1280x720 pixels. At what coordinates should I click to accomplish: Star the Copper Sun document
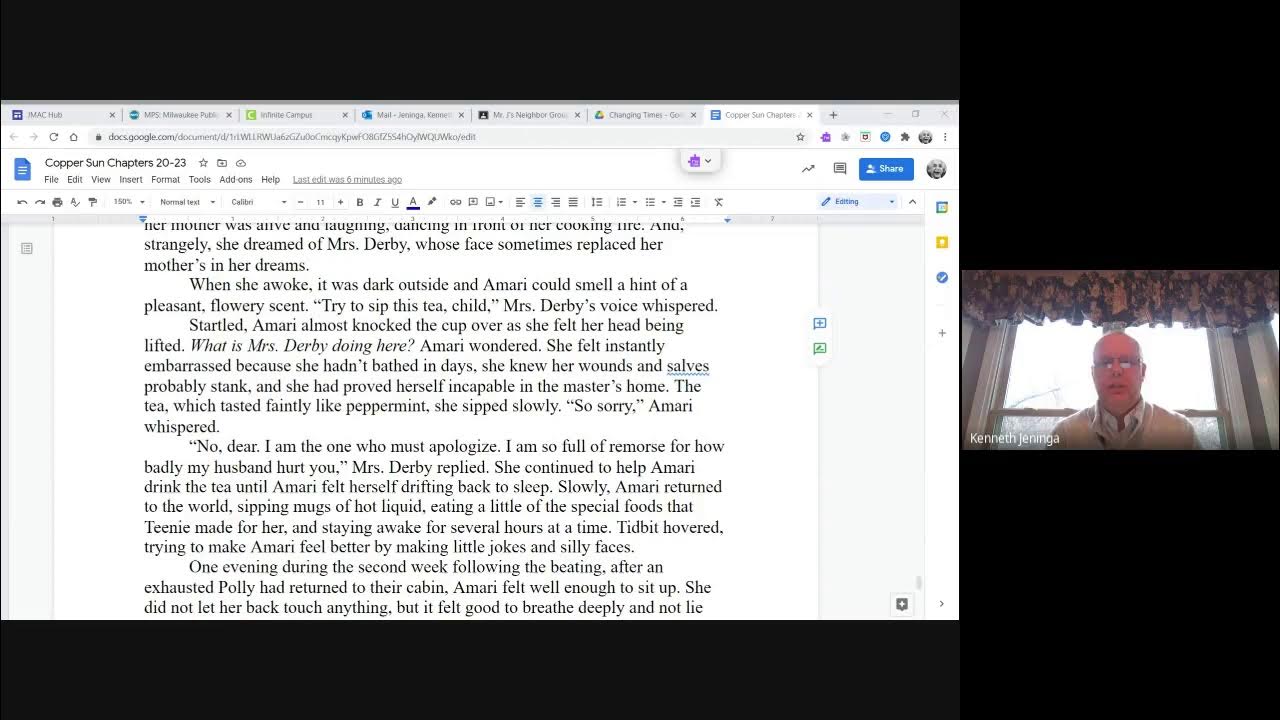click(x=203, y=163)
